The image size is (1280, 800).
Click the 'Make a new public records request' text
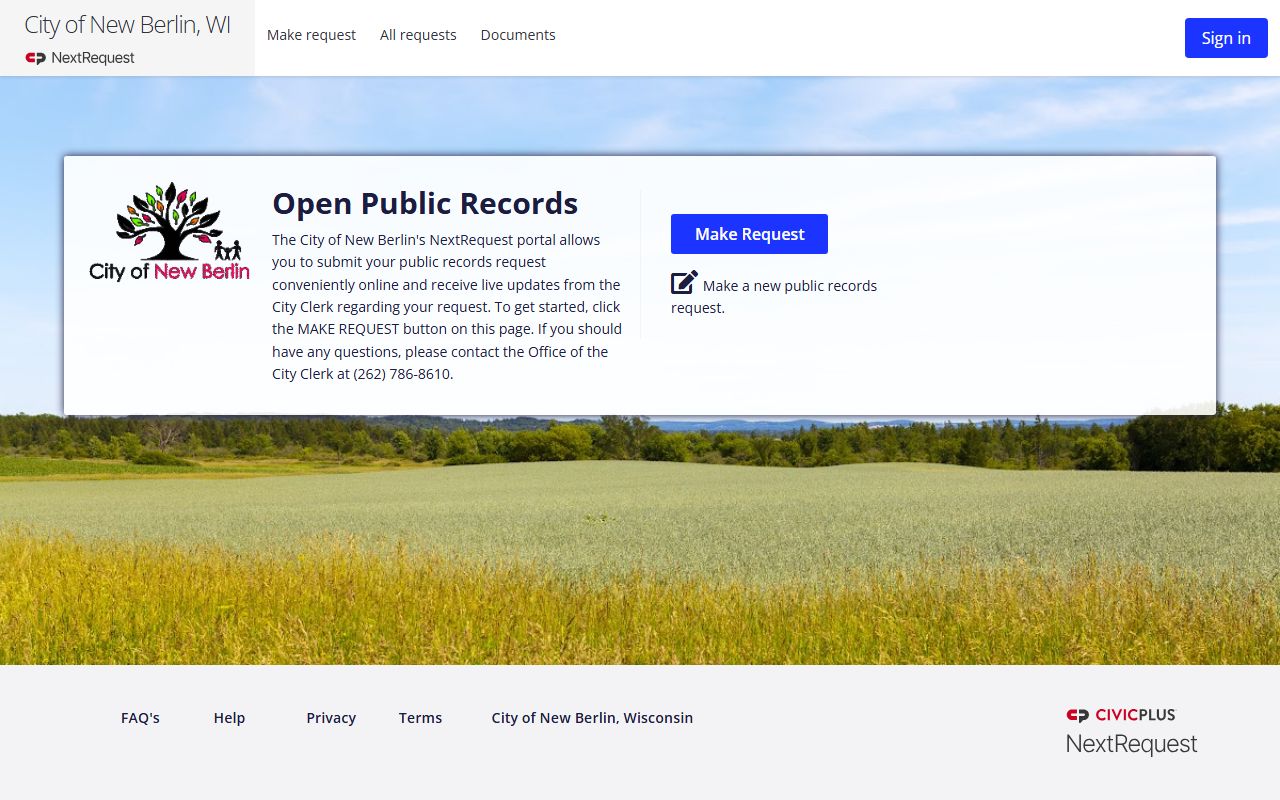click(x=789, y=286)
